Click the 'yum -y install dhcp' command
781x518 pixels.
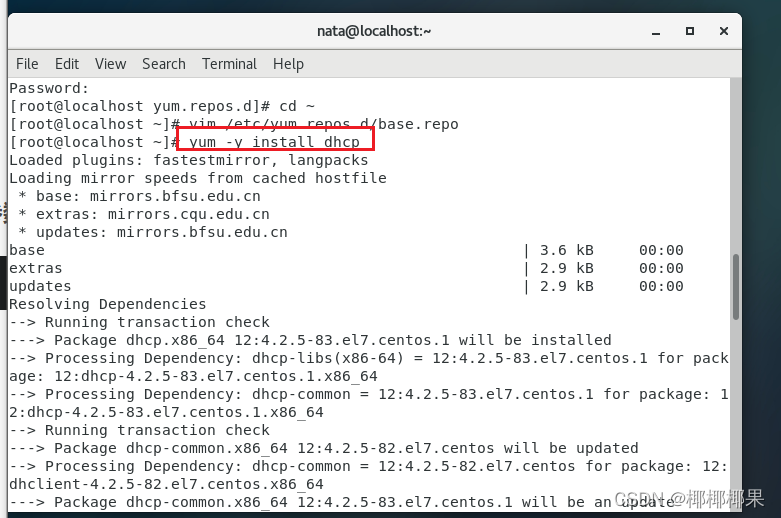click(274, 142)
